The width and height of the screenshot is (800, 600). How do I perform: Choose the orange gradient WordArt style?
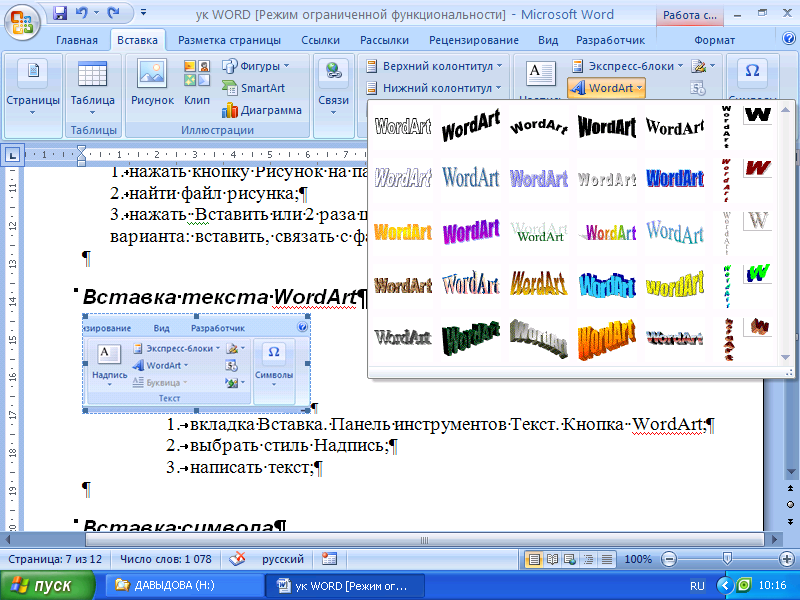[x=607, y=340]
